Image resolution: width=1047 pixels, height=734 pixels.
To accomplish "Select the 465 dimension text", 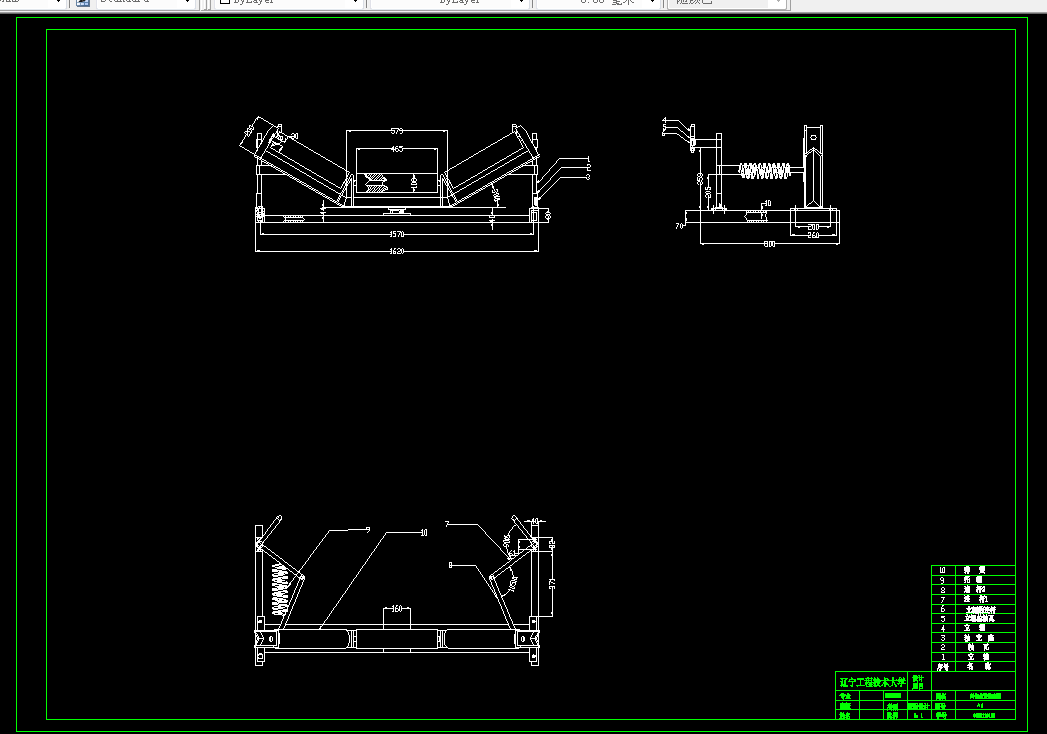I will coord(397,149).
